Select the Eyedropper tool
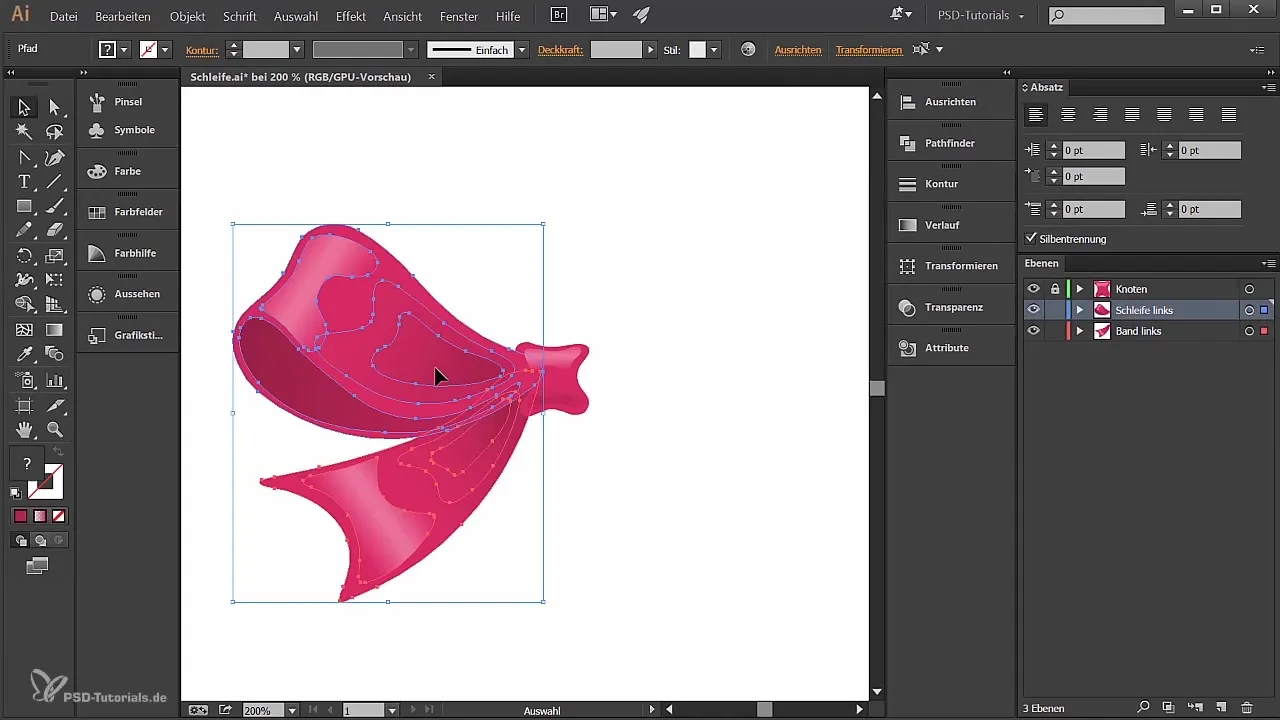The width and height of the screenshot is (1280, 720). (24, 354)
